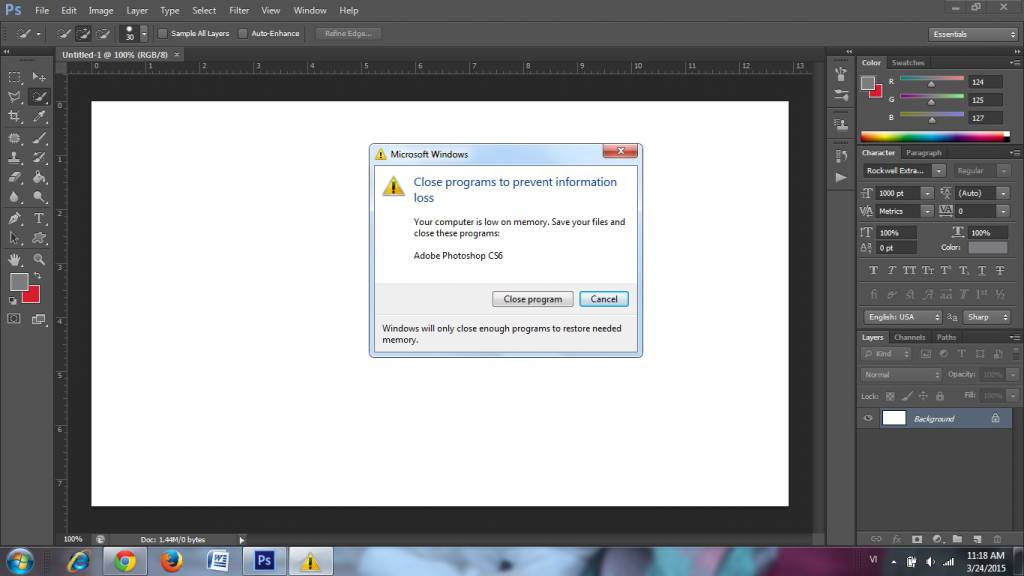Select the Dodge tool
The height and width of the screenshot is (576, 1024).
pos(39,197)
